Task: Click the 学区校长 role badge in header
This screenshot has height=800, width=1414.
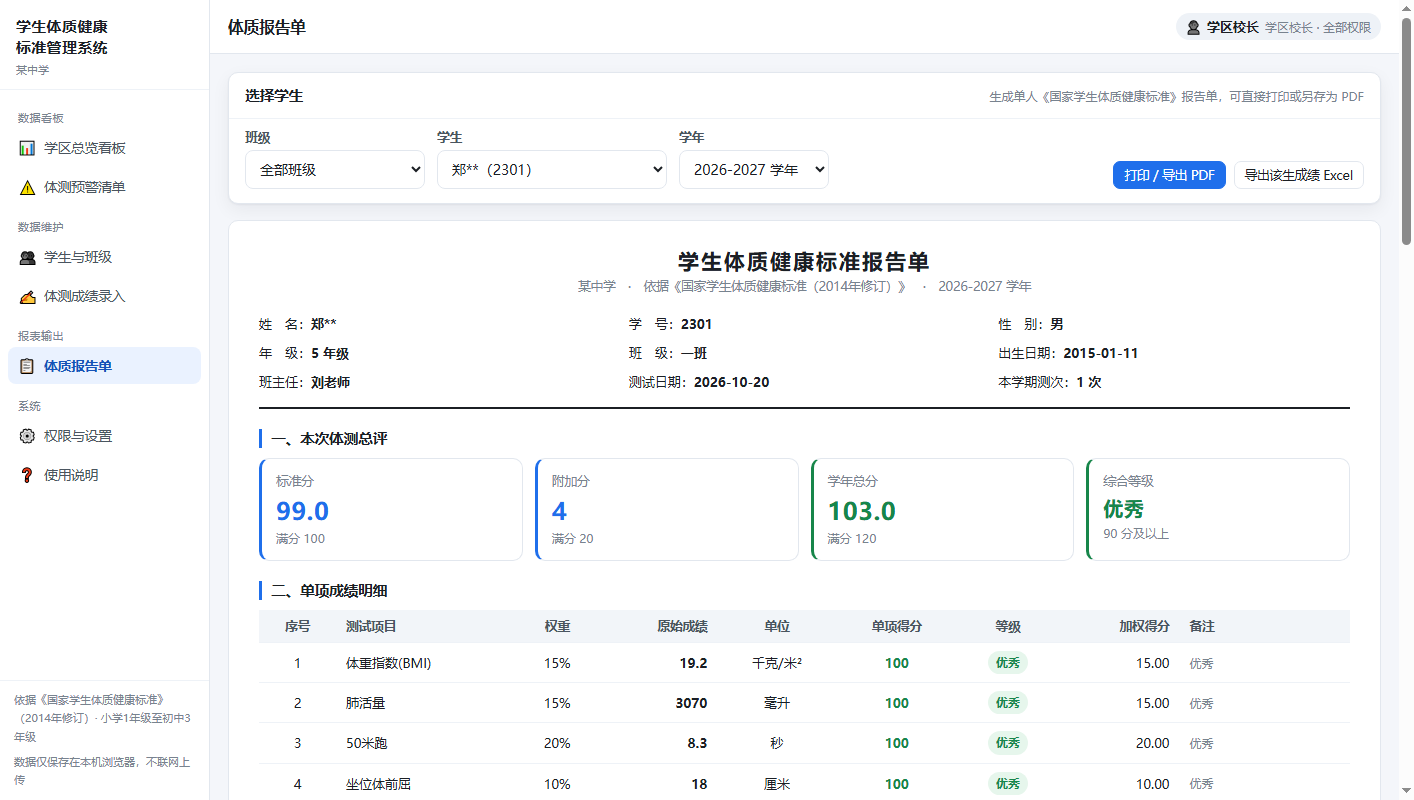Action: [1278, 28]
